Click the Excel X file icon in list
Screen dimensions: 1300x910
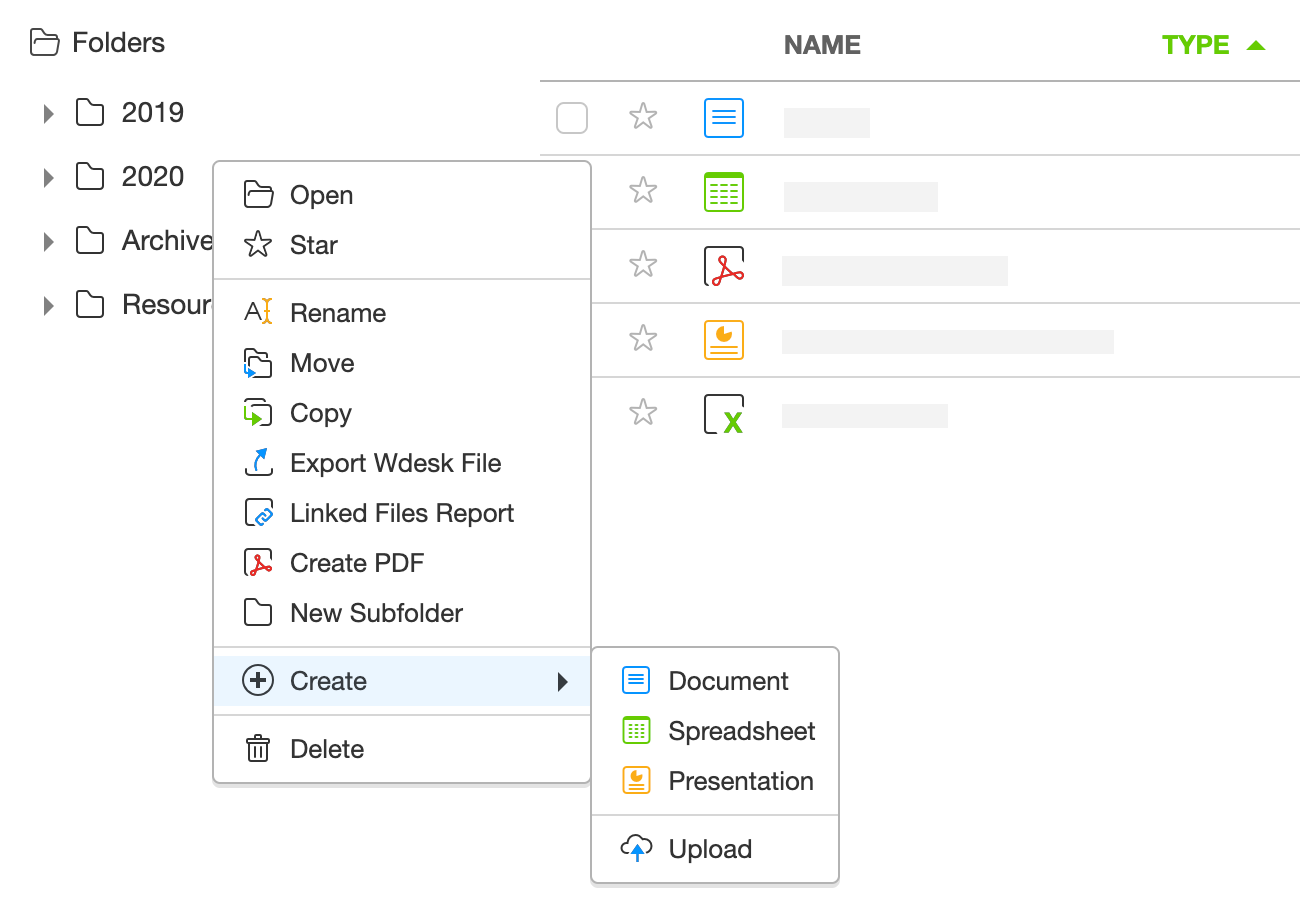point(724,414)
